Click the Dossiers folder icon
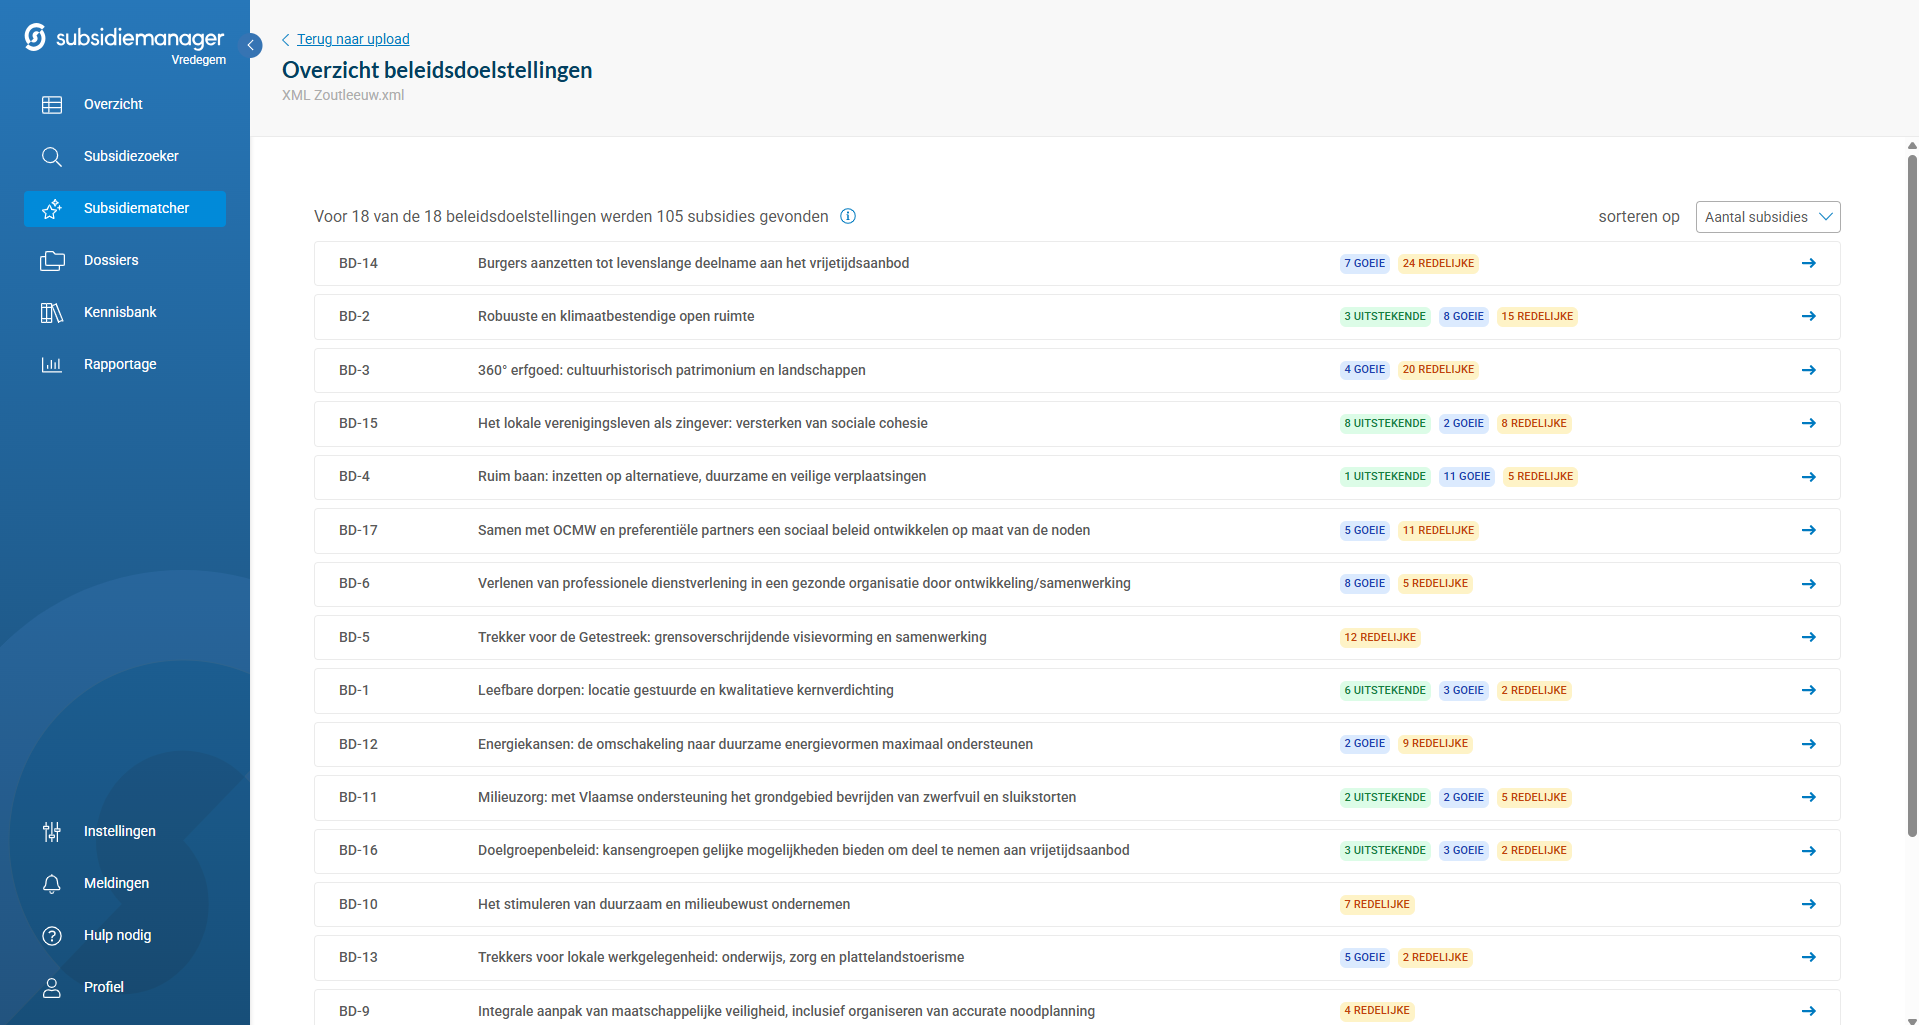The height and width of the screenshot is (1025, 1919). pyautogui.click(x=52, y=260)
